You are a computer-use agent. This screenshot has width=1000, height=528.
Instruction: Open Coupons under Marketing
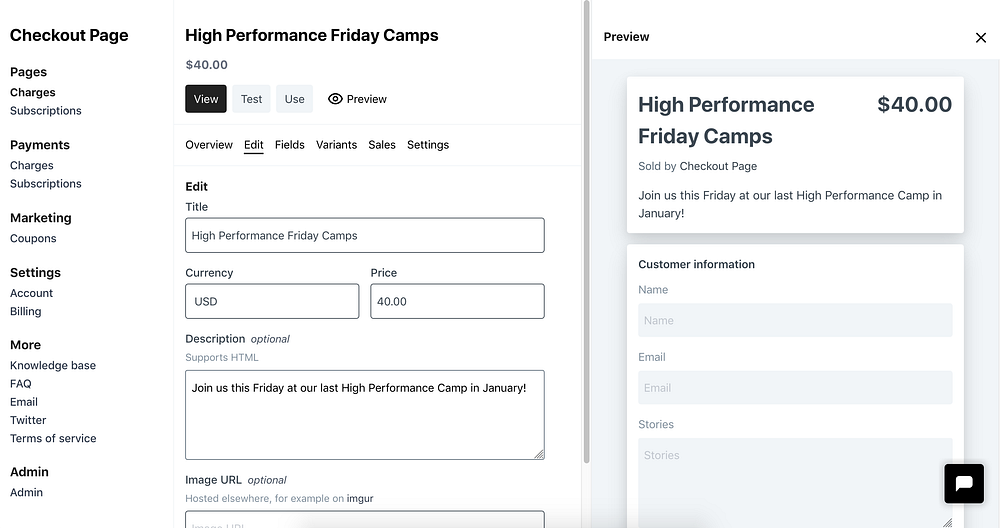[33, 239]
